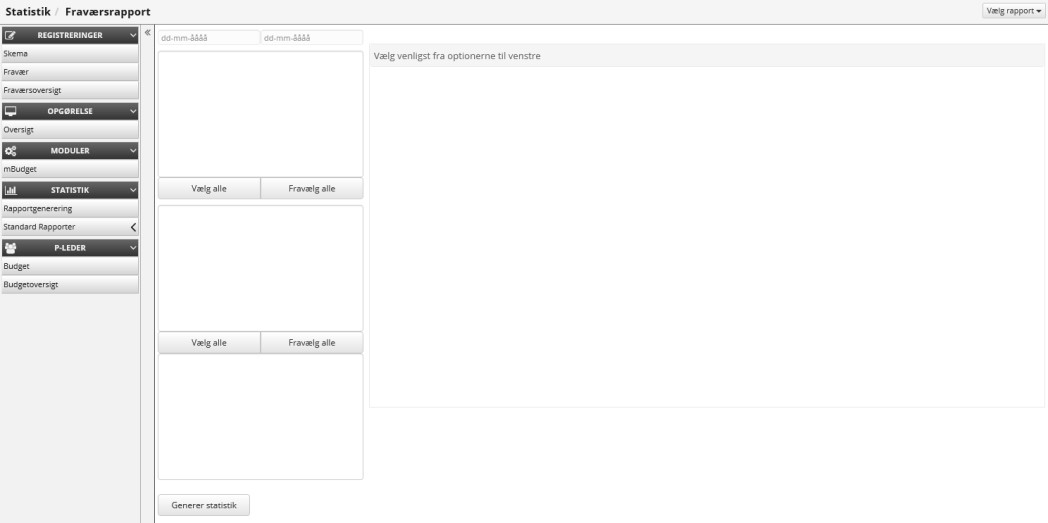Click the second date input field
Screen dimensions: 1048x523
click(311, 38)
